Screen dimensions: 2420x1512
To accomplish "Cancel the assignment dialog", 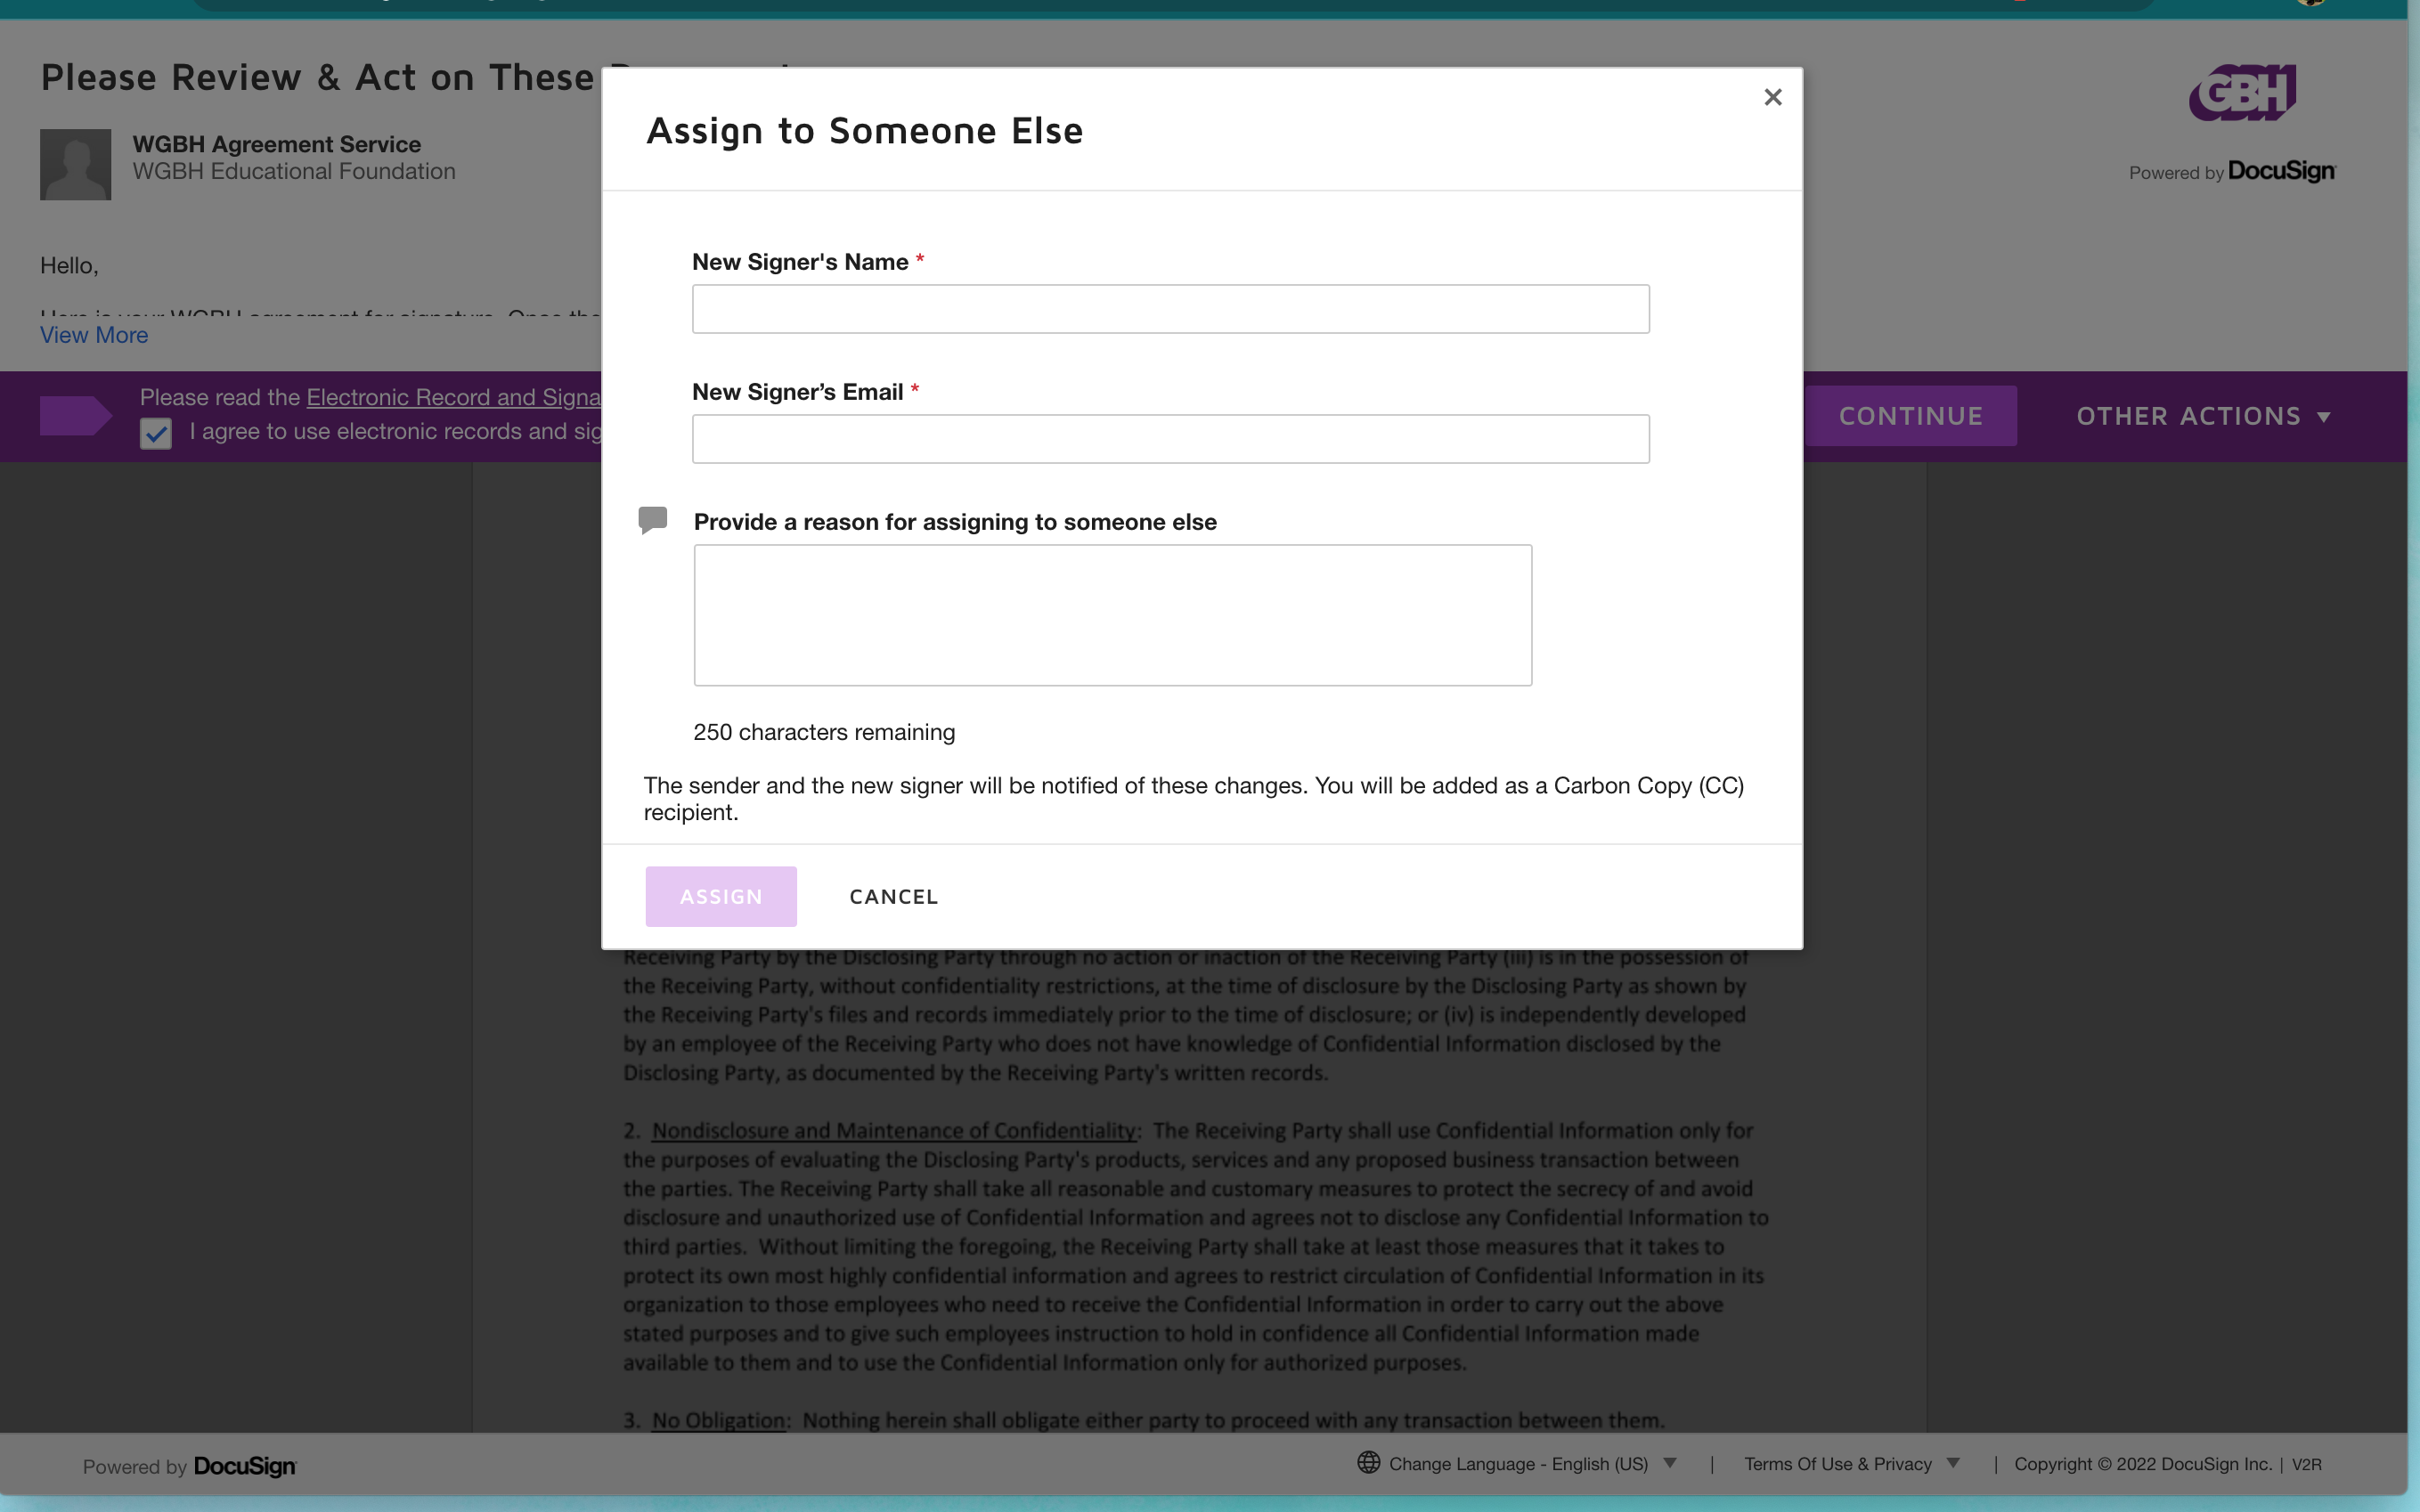I will [x=893, y=897].
